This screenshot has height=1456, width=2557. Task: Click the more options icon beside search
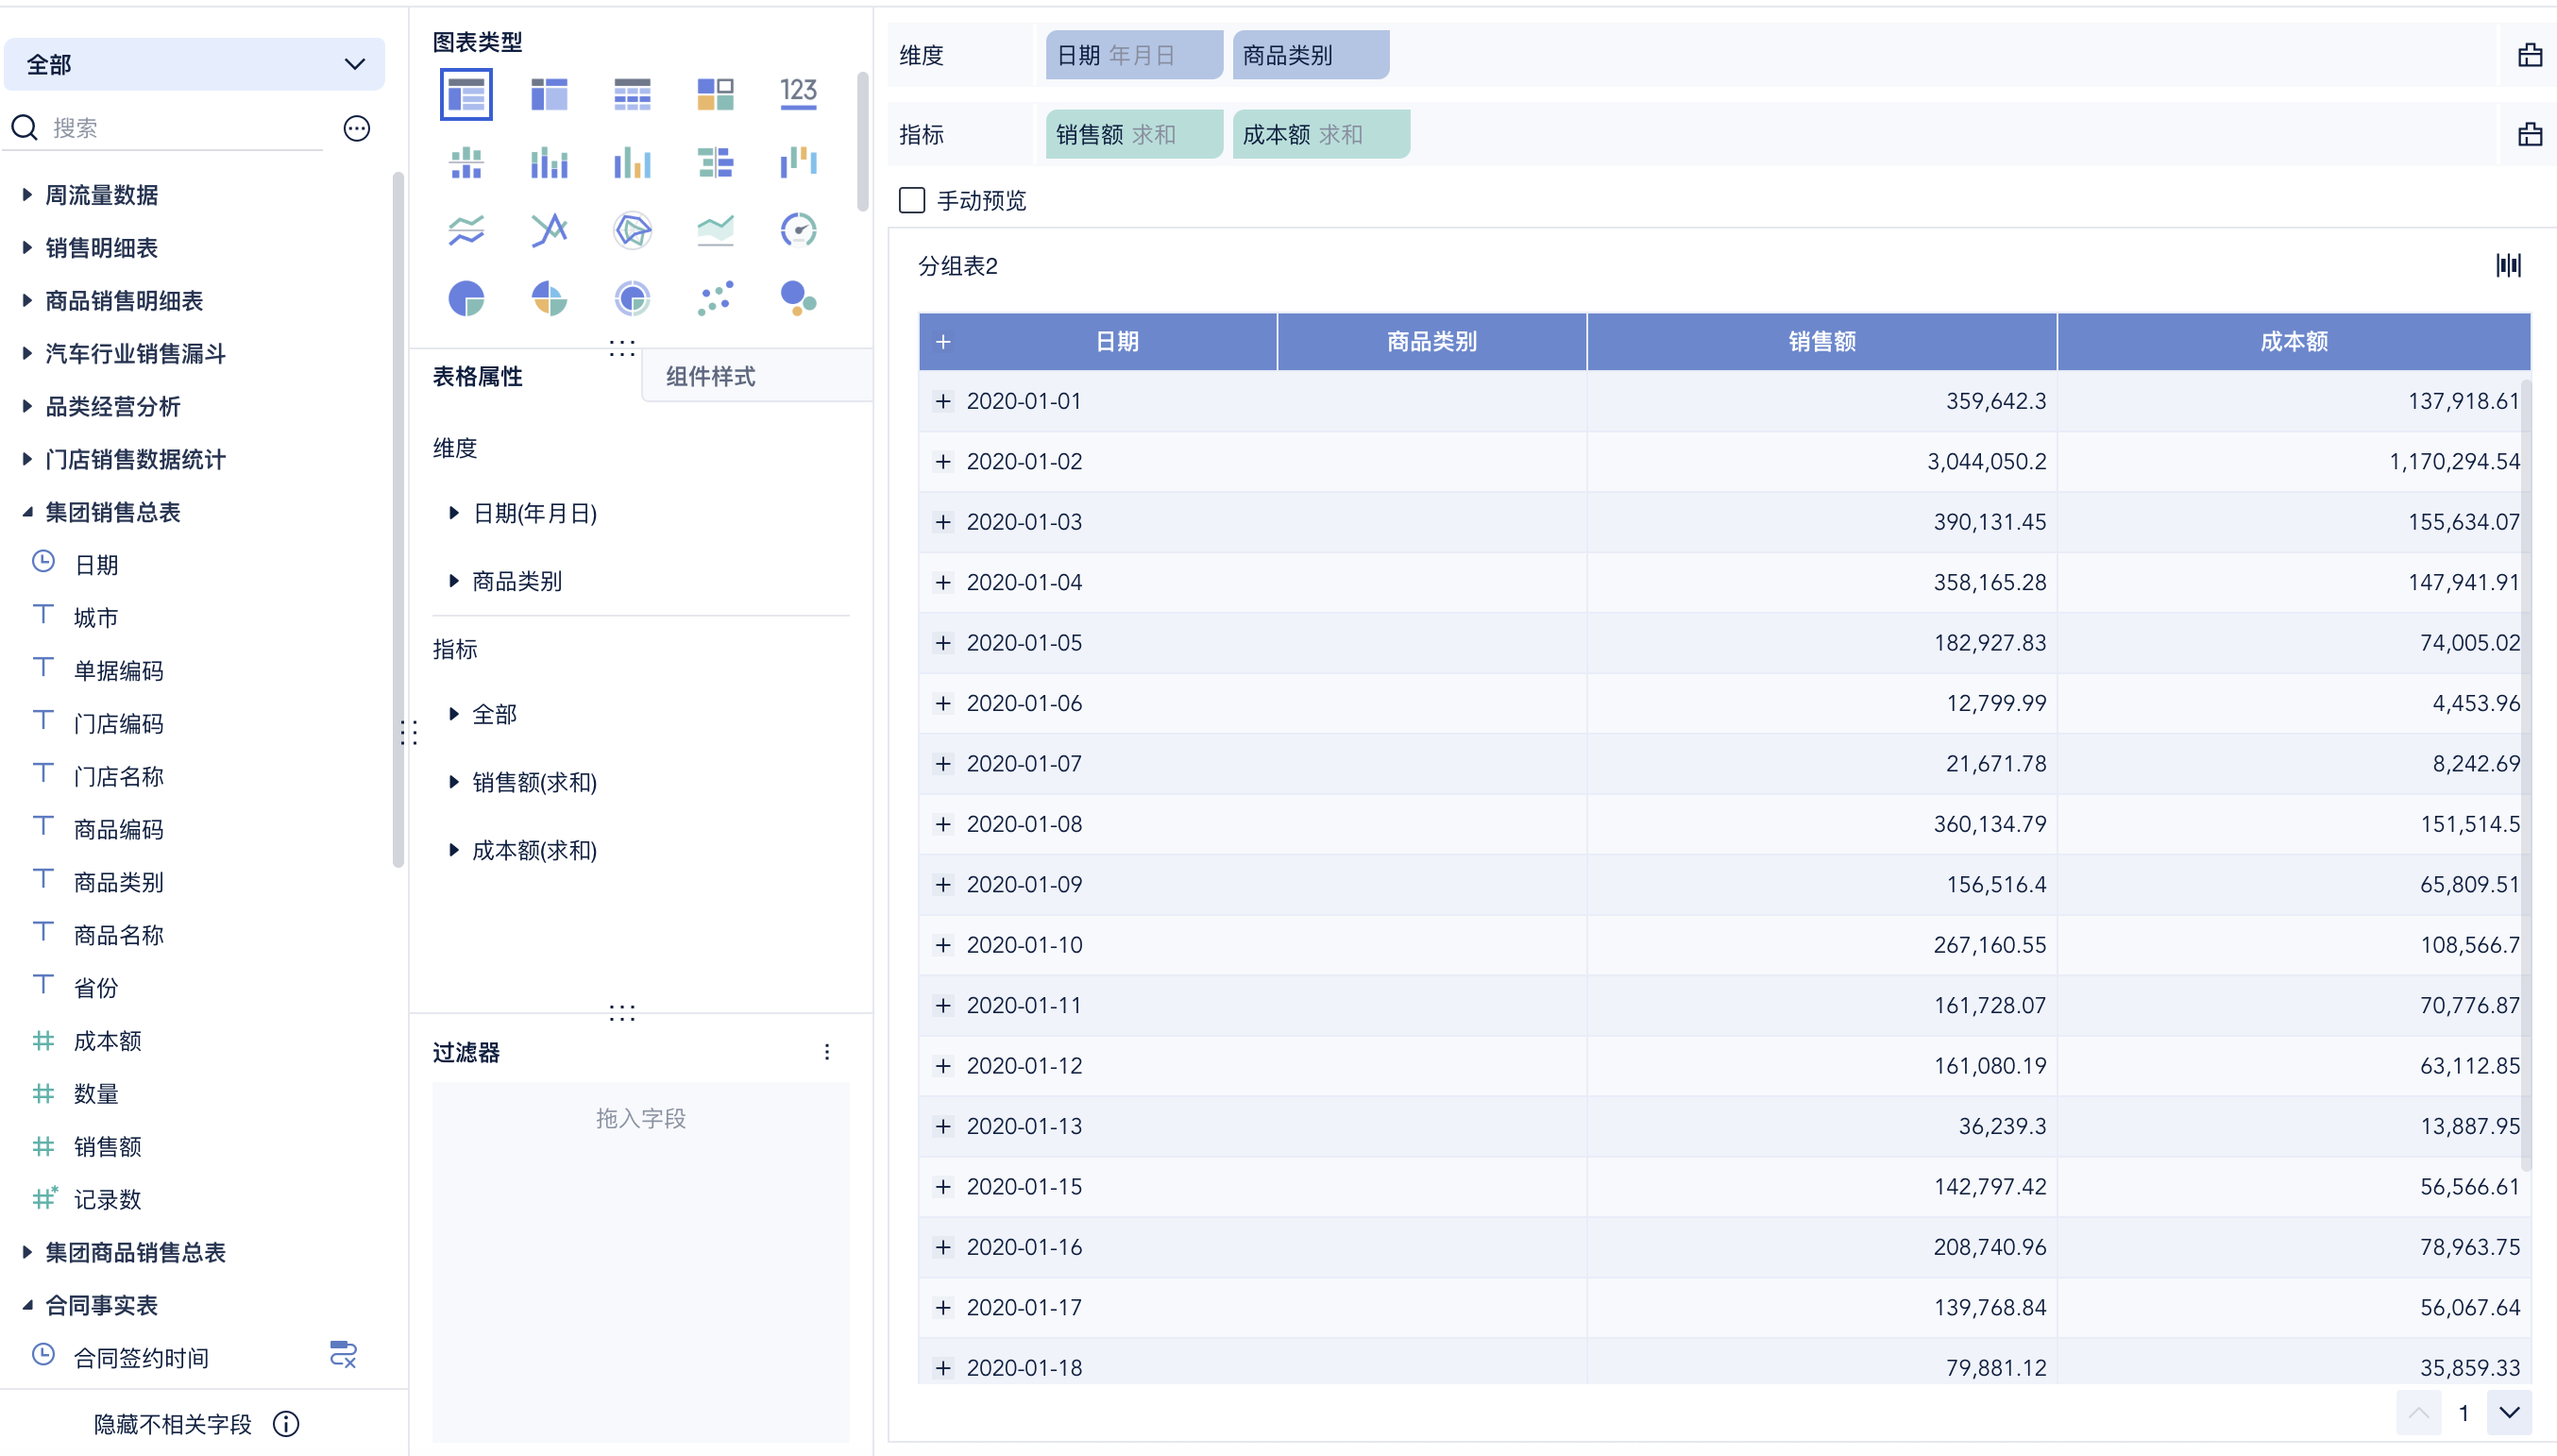point(357,128)
